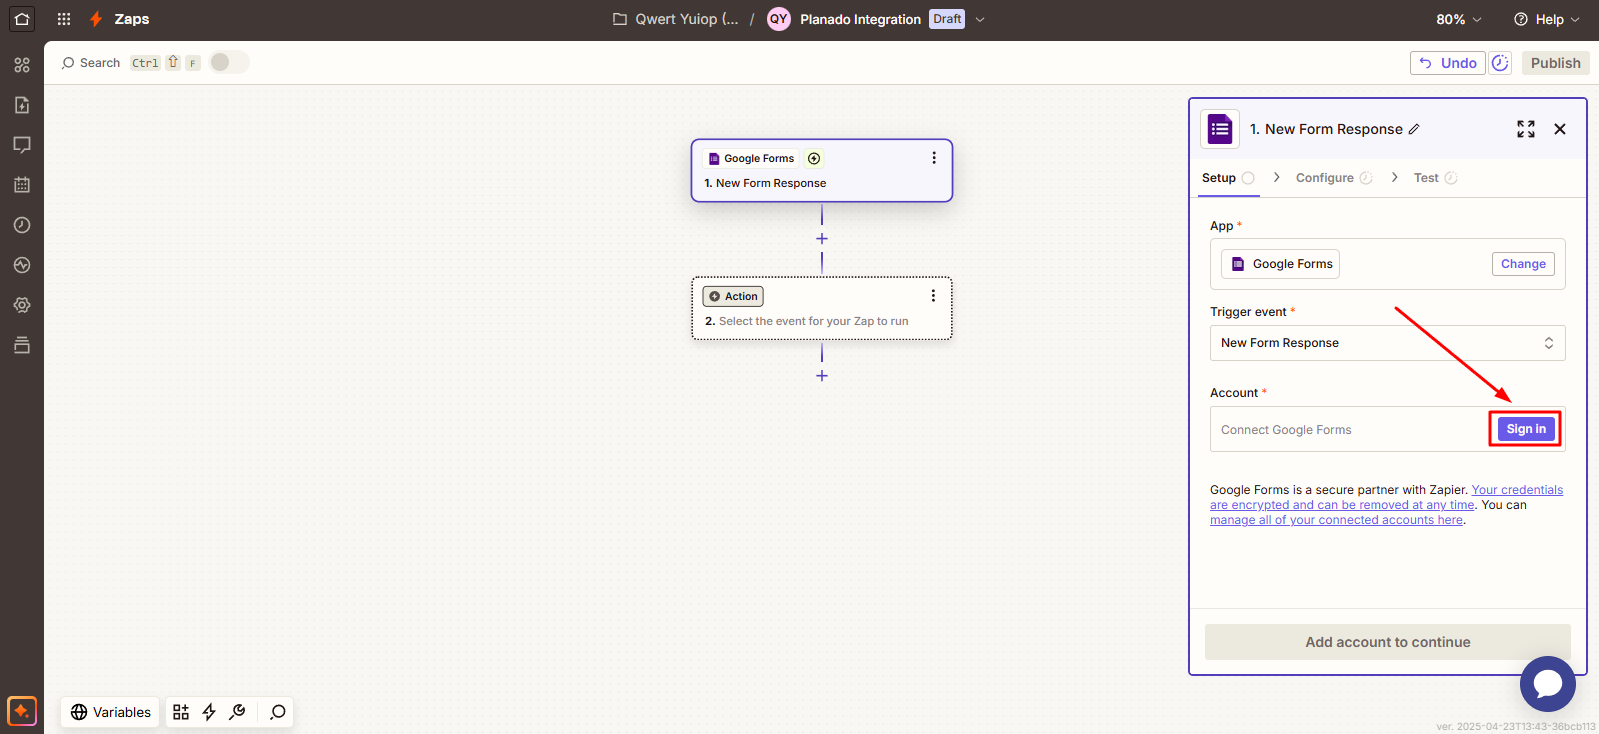The image size is (1599, 734).
Task: Select the Google Forms trigger step card
Action: [x=822, y=171]
